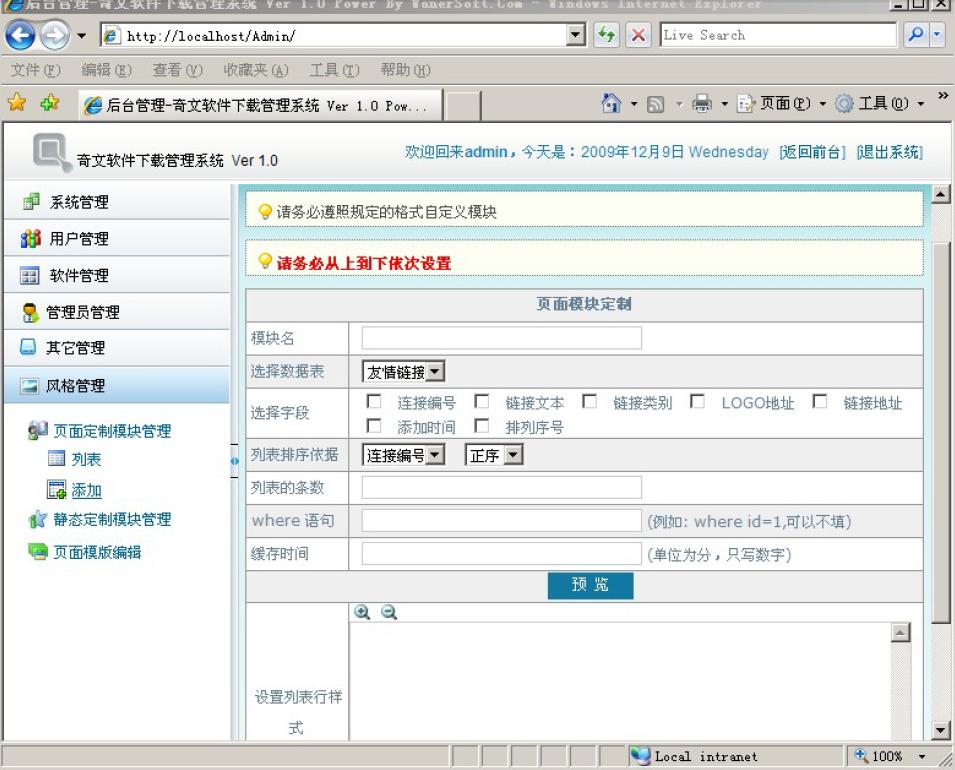Open the 工具(T) menu
Image resolution: width=955 pixels, height=770 pixels.
(334, 70)
